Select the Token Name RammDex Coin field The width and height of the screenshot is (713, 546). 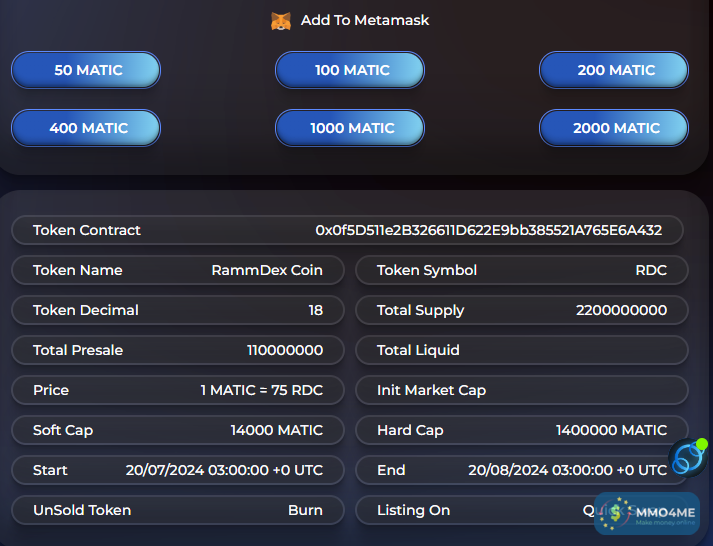point(178,270)
